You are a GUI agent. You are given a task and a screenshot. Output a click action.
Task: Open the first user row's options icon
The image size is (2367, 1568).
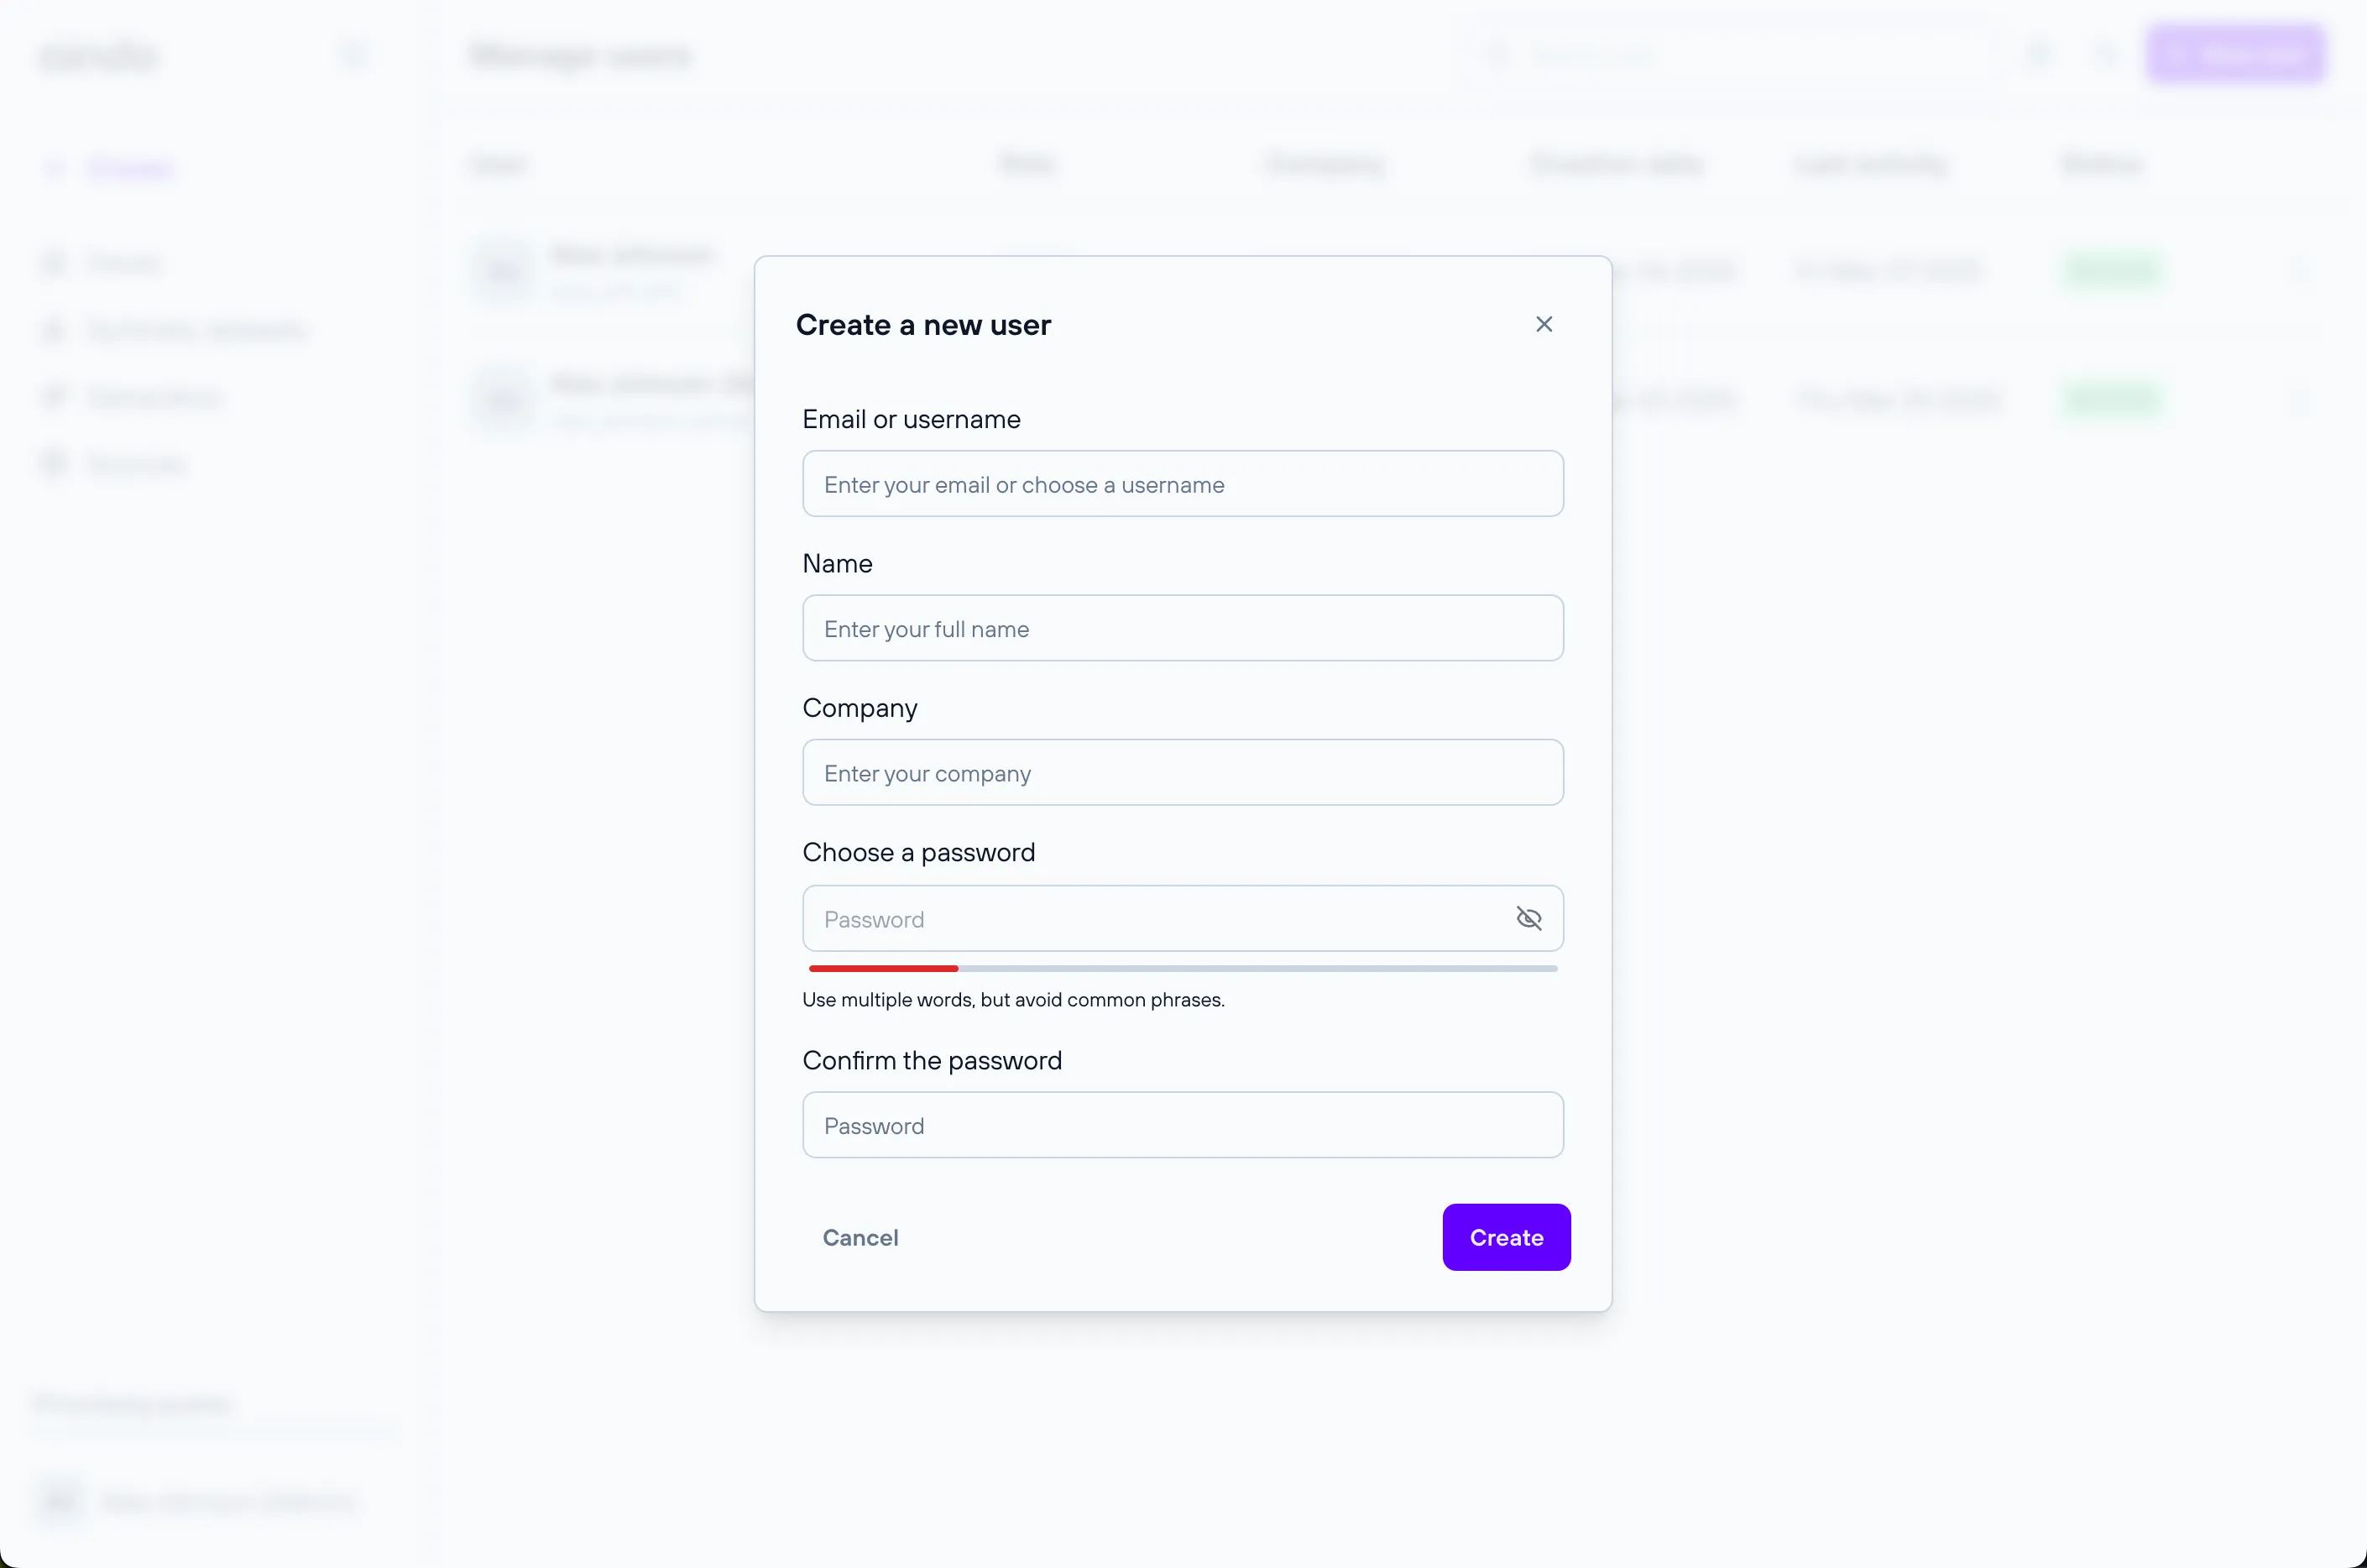click(x=2299, y=270)
